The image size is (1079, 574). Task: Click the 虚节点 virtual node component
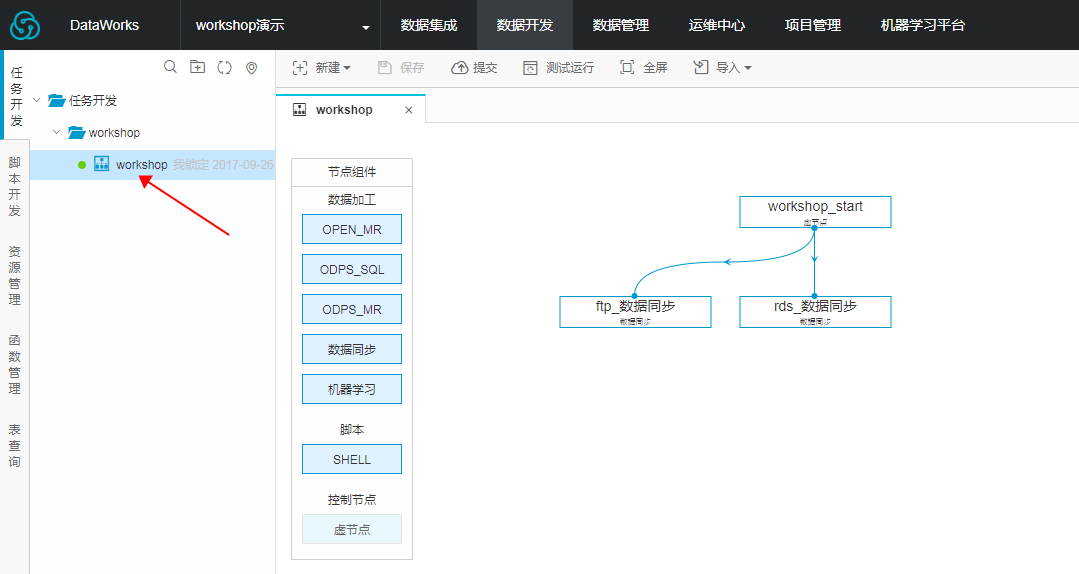point(352,529)
